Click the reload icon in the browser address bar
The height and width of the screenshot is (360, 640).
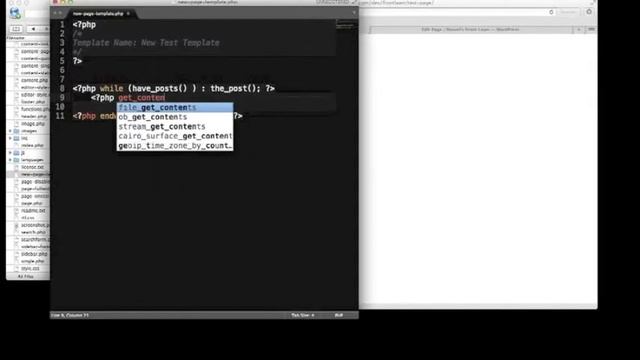(551, 12)
